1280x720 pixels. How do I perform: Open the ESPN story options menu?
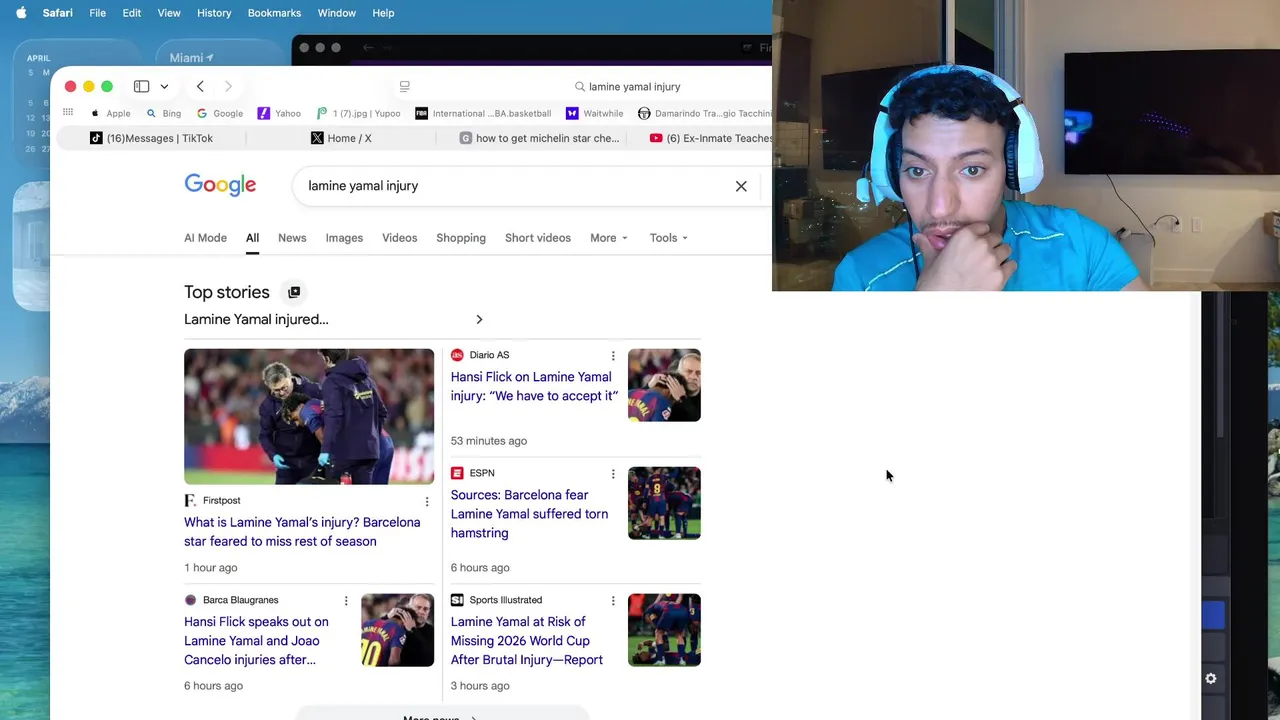[x=613, y=474]
